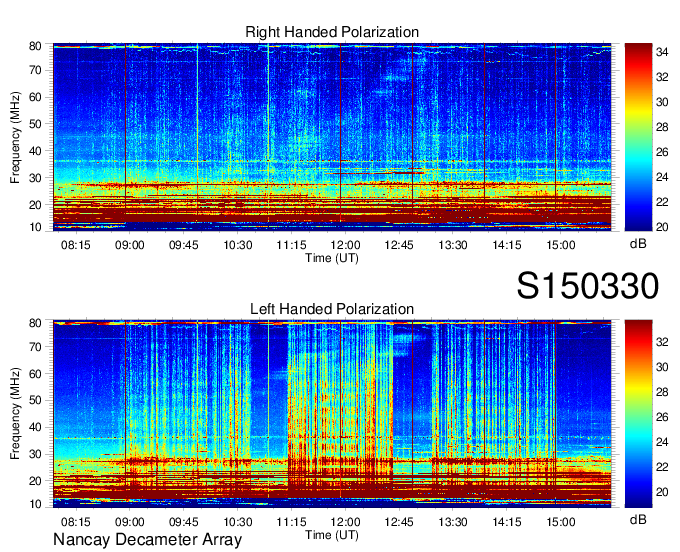The width and height of the screenshot is (680, 552).
Task: Click 11:15 time tick under Left Handed plot
Action: coord(291,522)
